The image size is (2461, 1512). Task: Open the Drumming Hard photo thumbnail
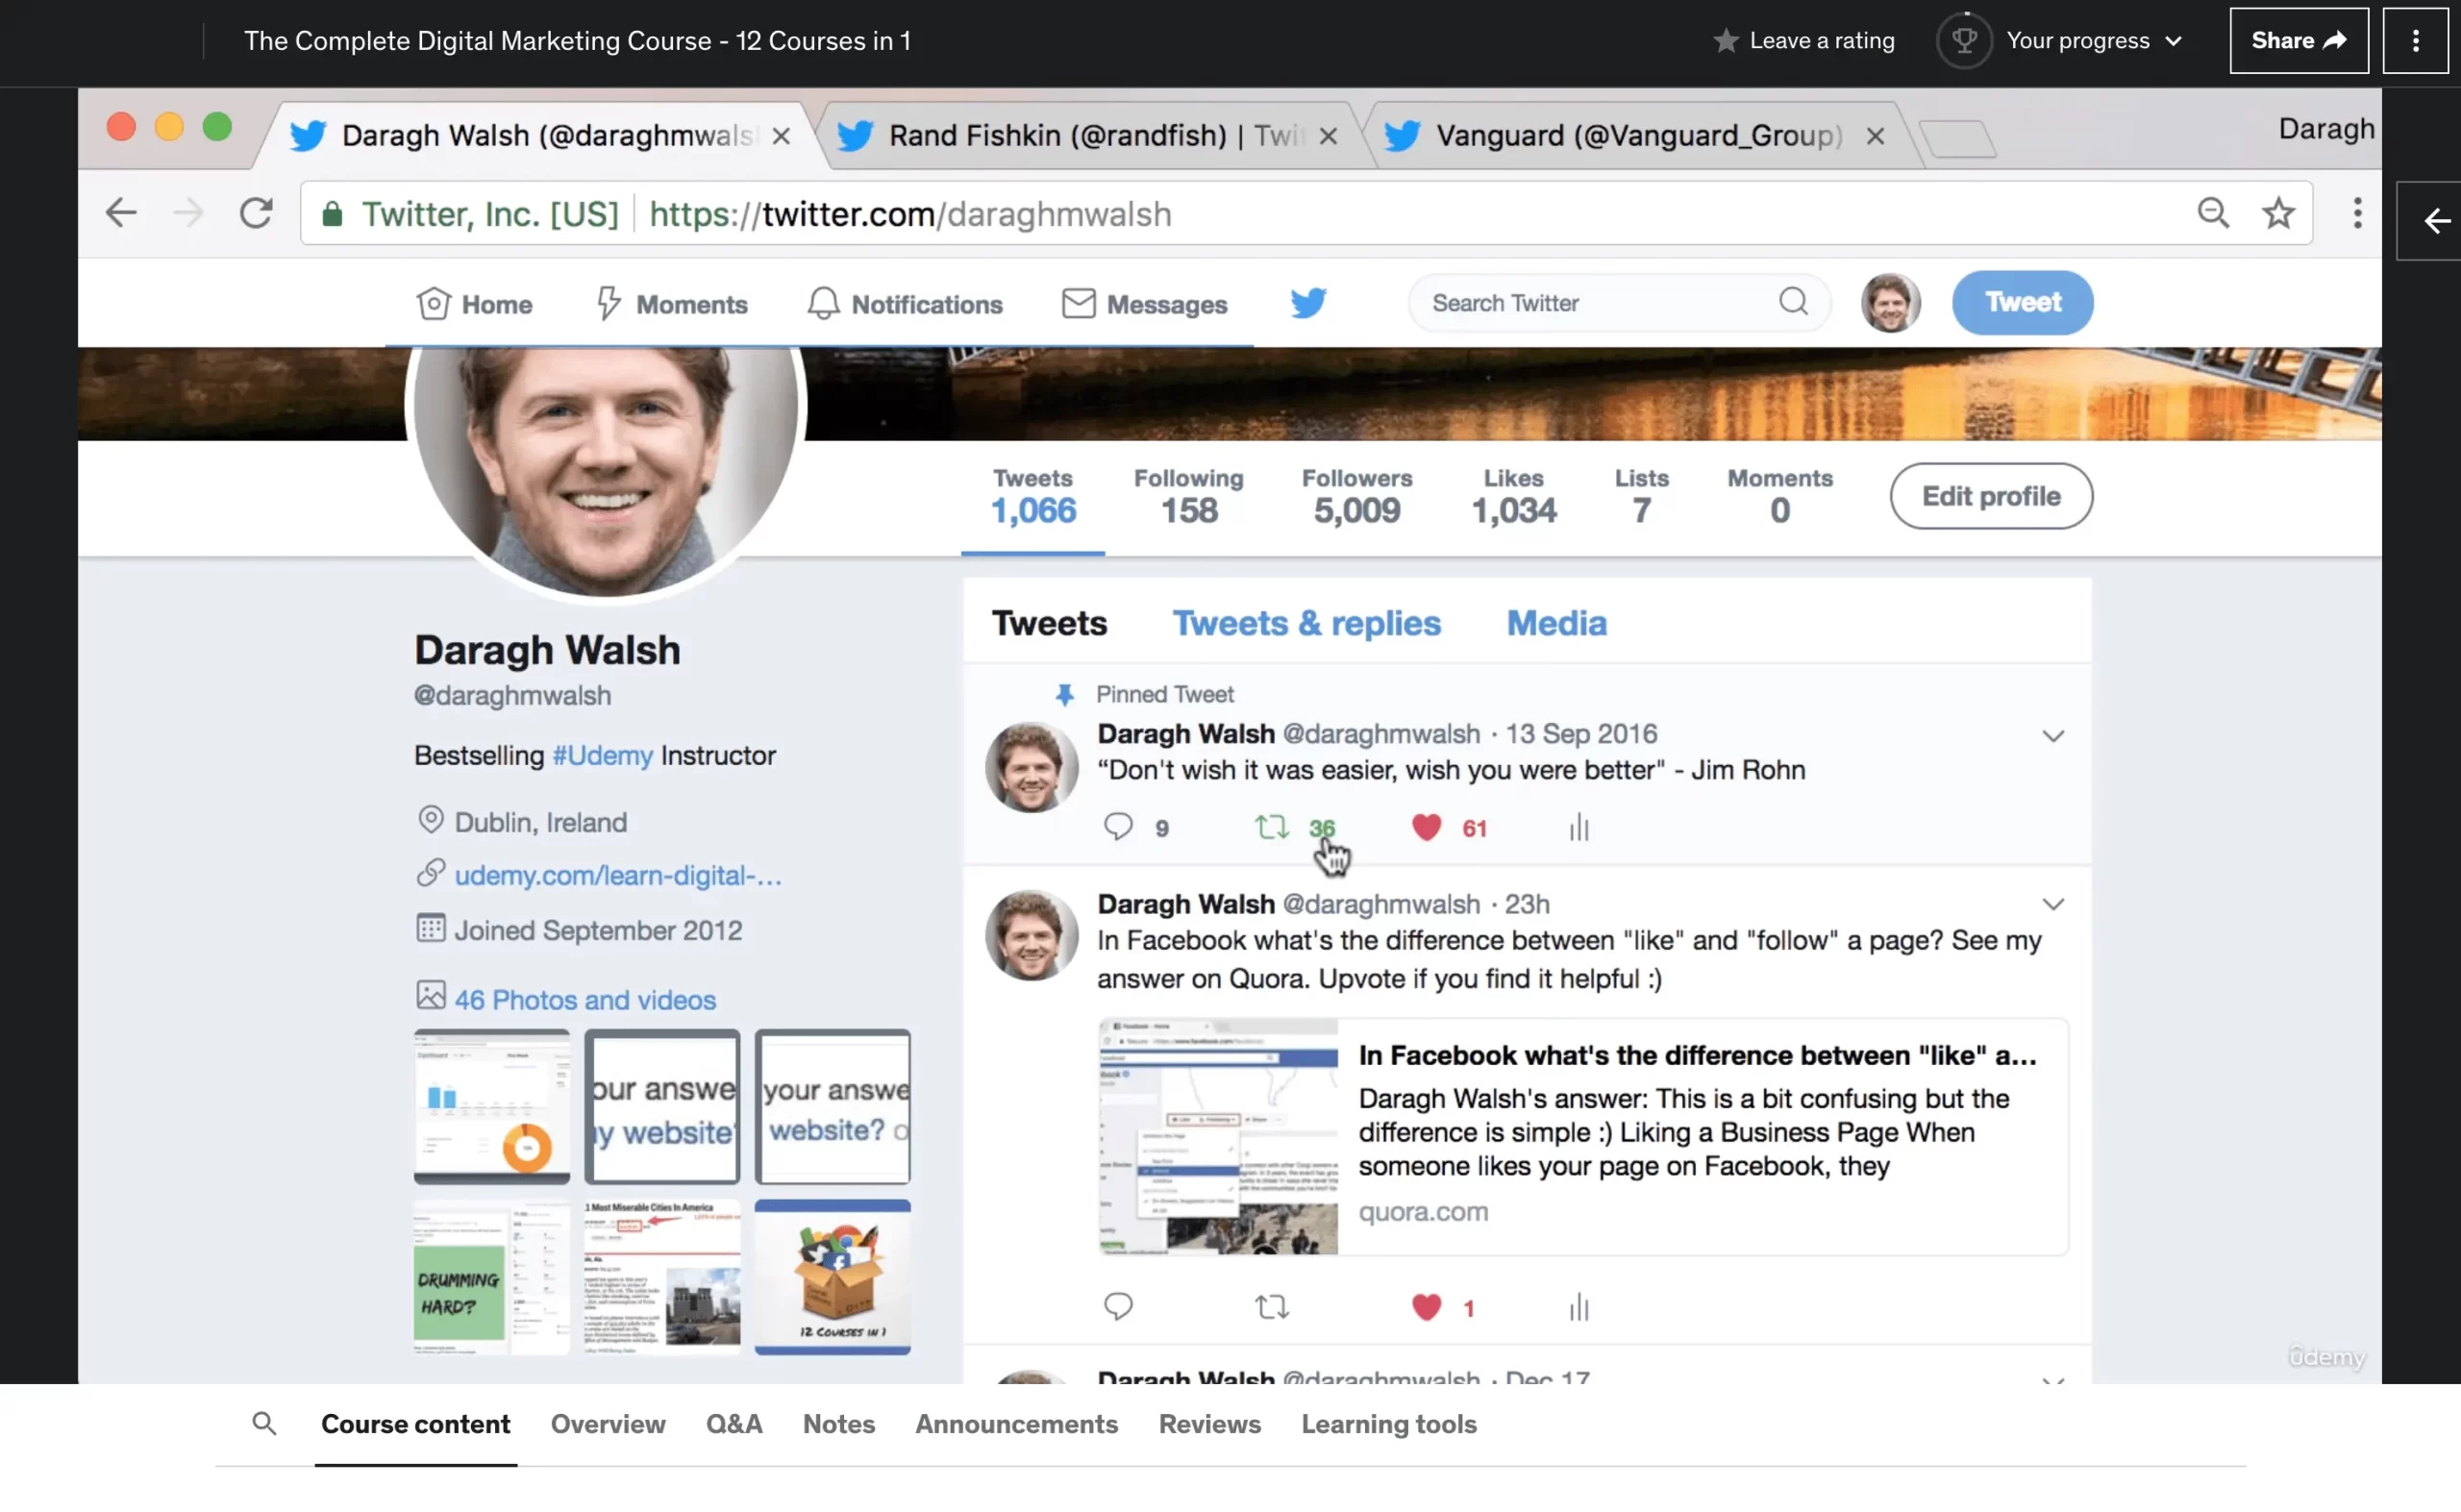point(491,1276)
